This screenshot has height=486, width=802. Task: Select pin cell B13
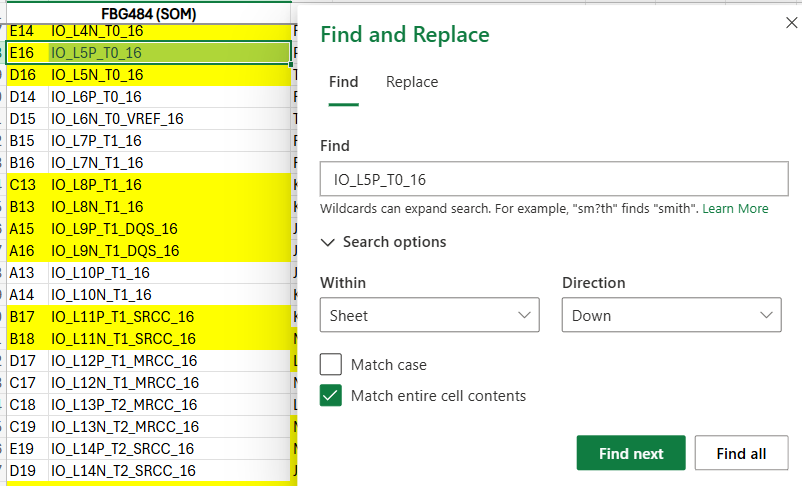tap(27, 207)
